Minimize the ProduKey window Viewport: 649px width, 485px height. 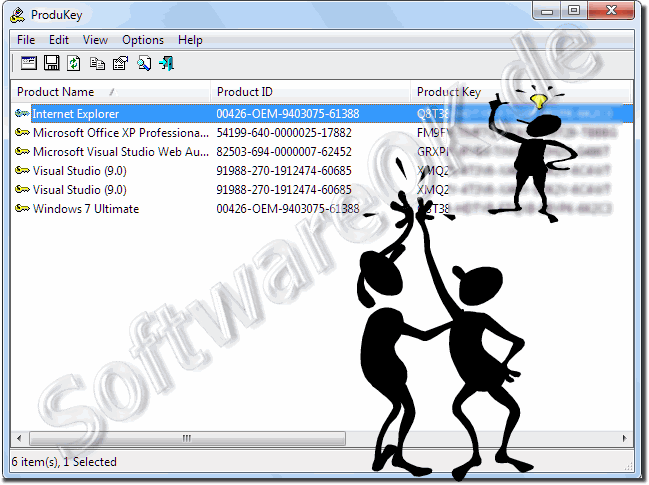pos(547,11)
